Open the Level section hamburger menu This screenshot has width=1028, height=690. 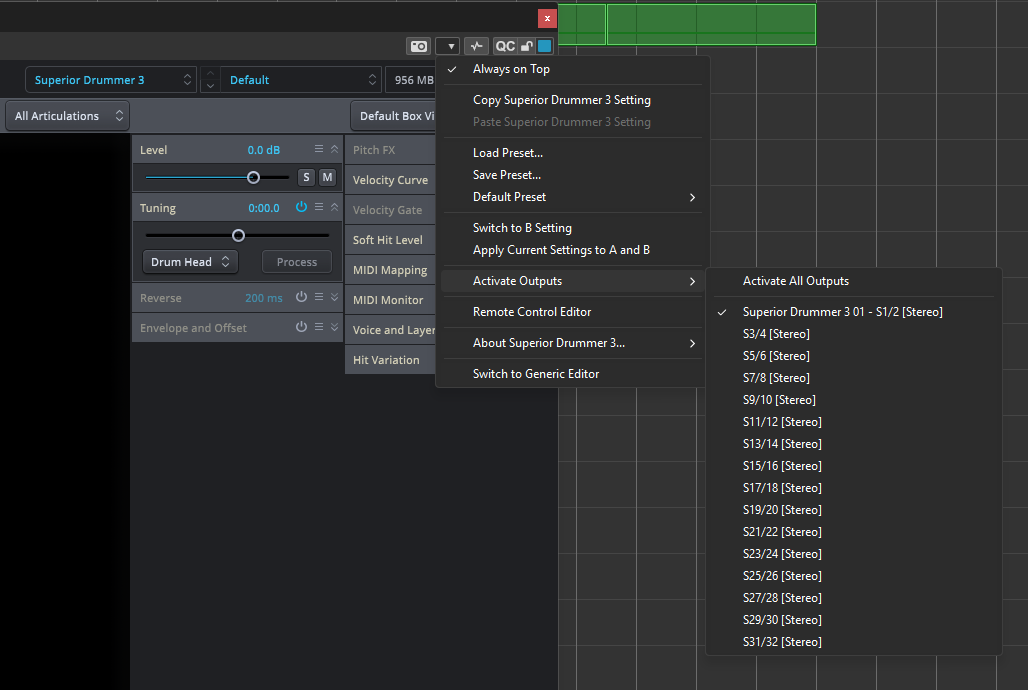click(x=319, y=149)
